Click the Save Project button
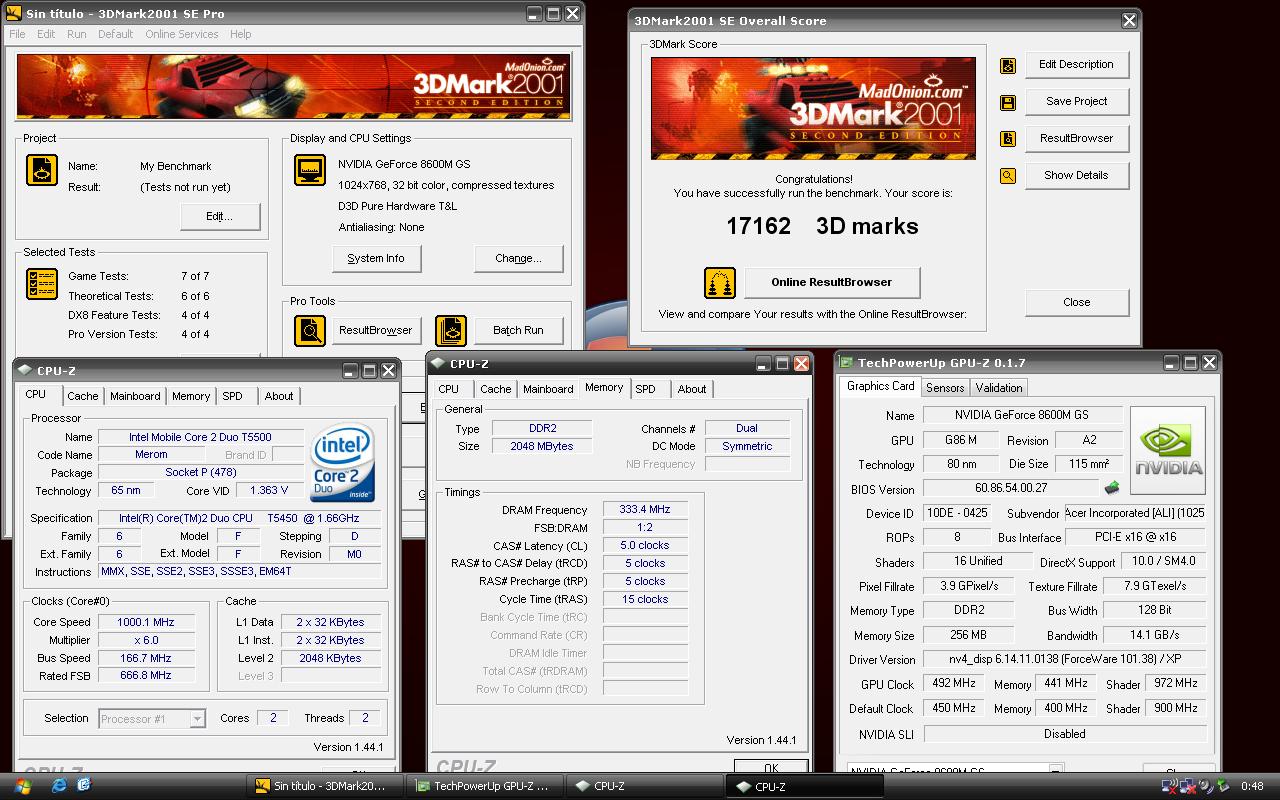1280x800 pixels. (x=1076, y=102)
